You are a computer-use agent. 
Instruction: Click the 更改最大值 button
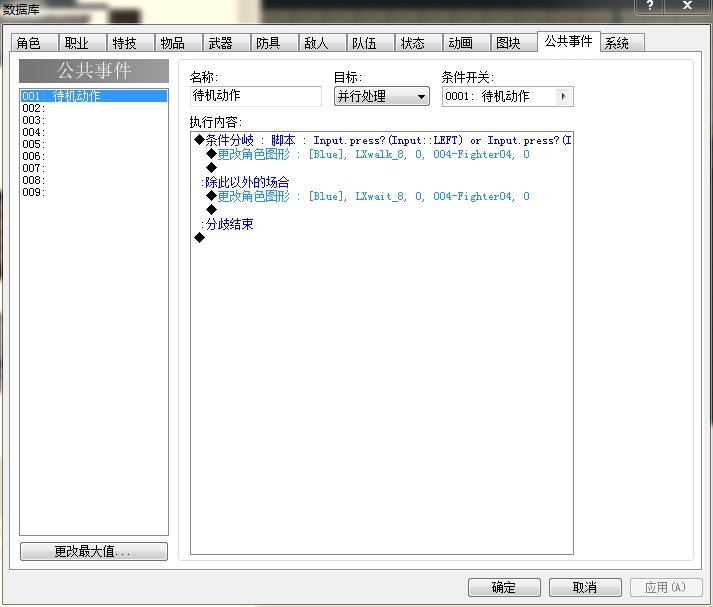point(94,552)
